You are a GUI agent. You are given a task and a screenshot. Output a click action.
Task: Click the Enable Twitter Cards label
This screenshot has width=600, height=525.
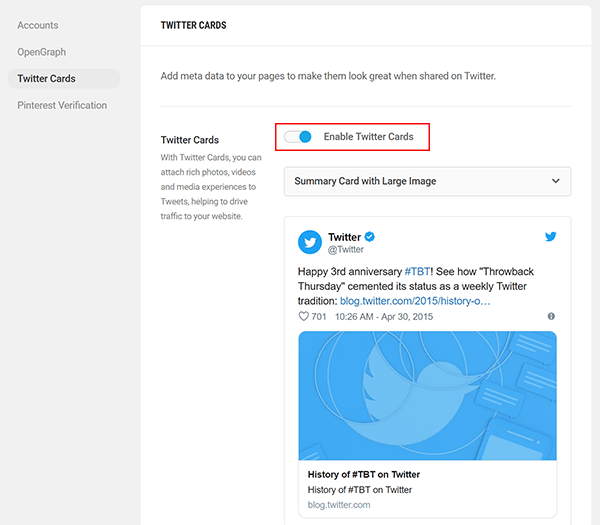click(x=368, y=137)
